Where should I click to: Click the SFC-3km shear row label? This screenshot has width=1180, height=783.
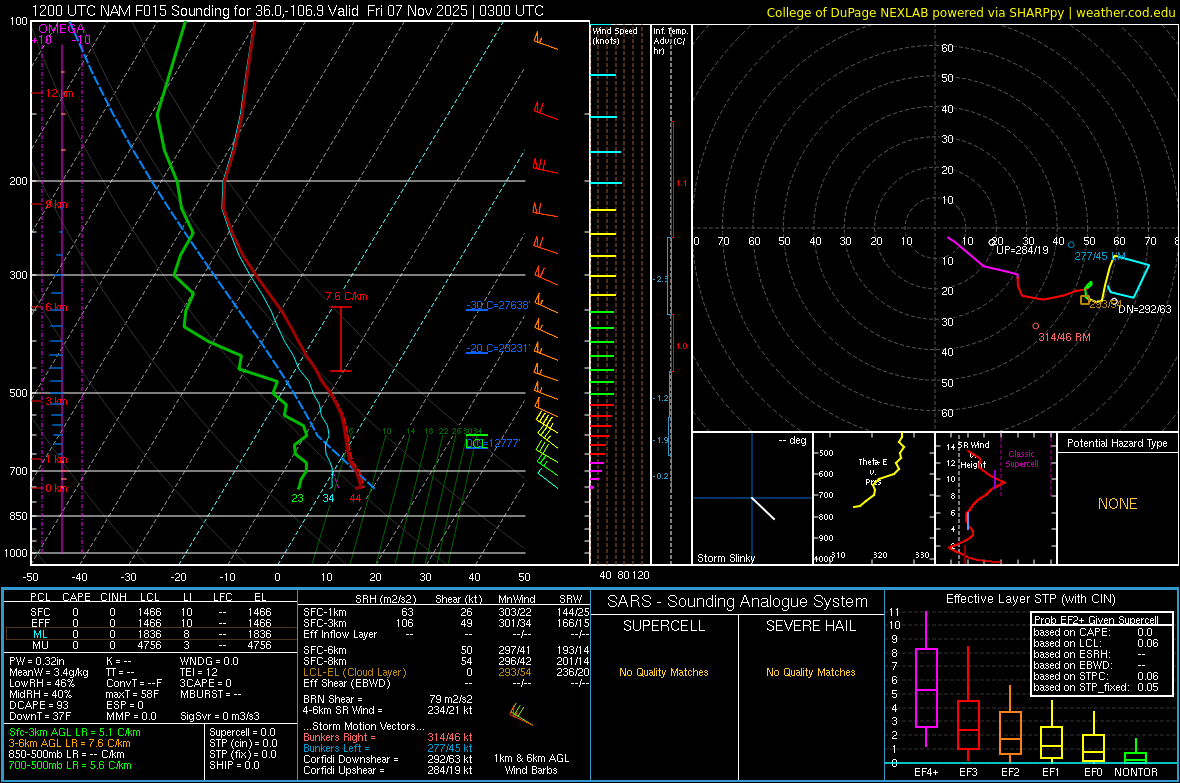324,623
